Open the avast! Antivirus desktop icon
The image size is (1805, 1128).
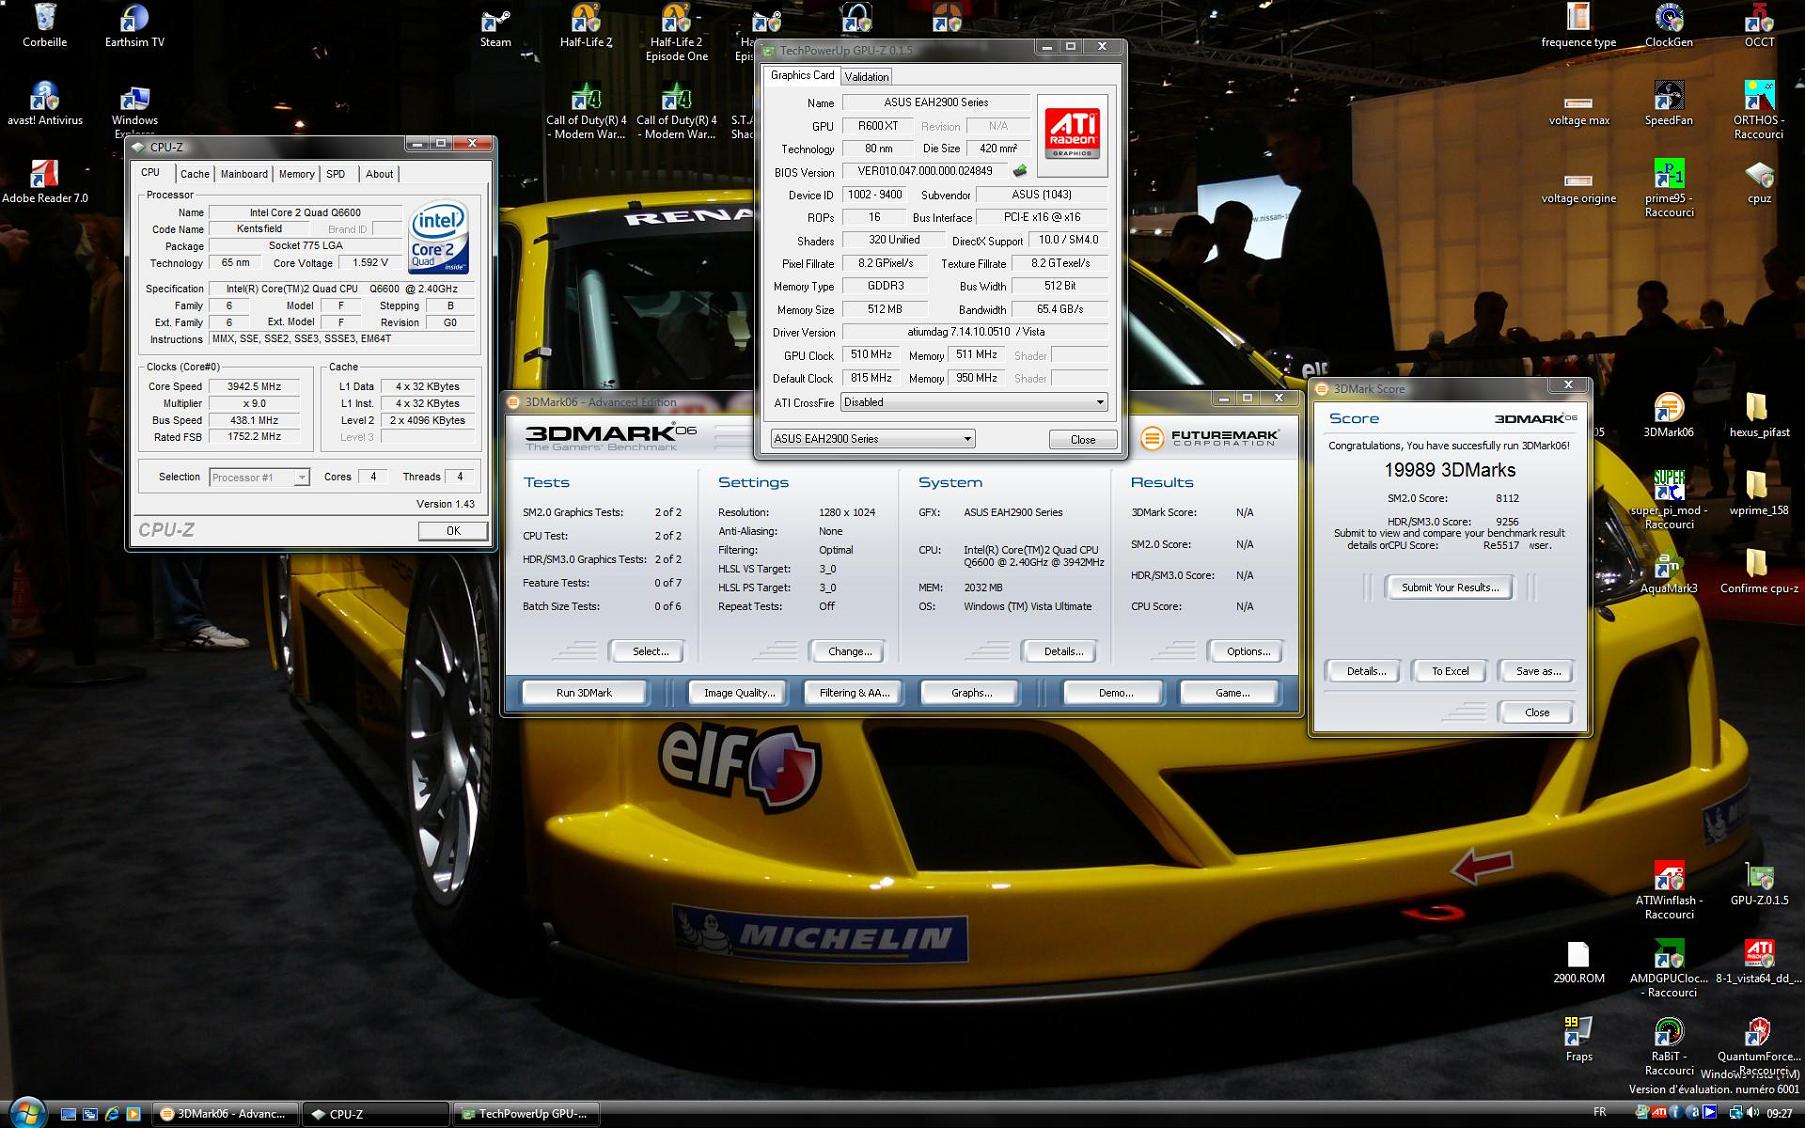coord(45,98)
